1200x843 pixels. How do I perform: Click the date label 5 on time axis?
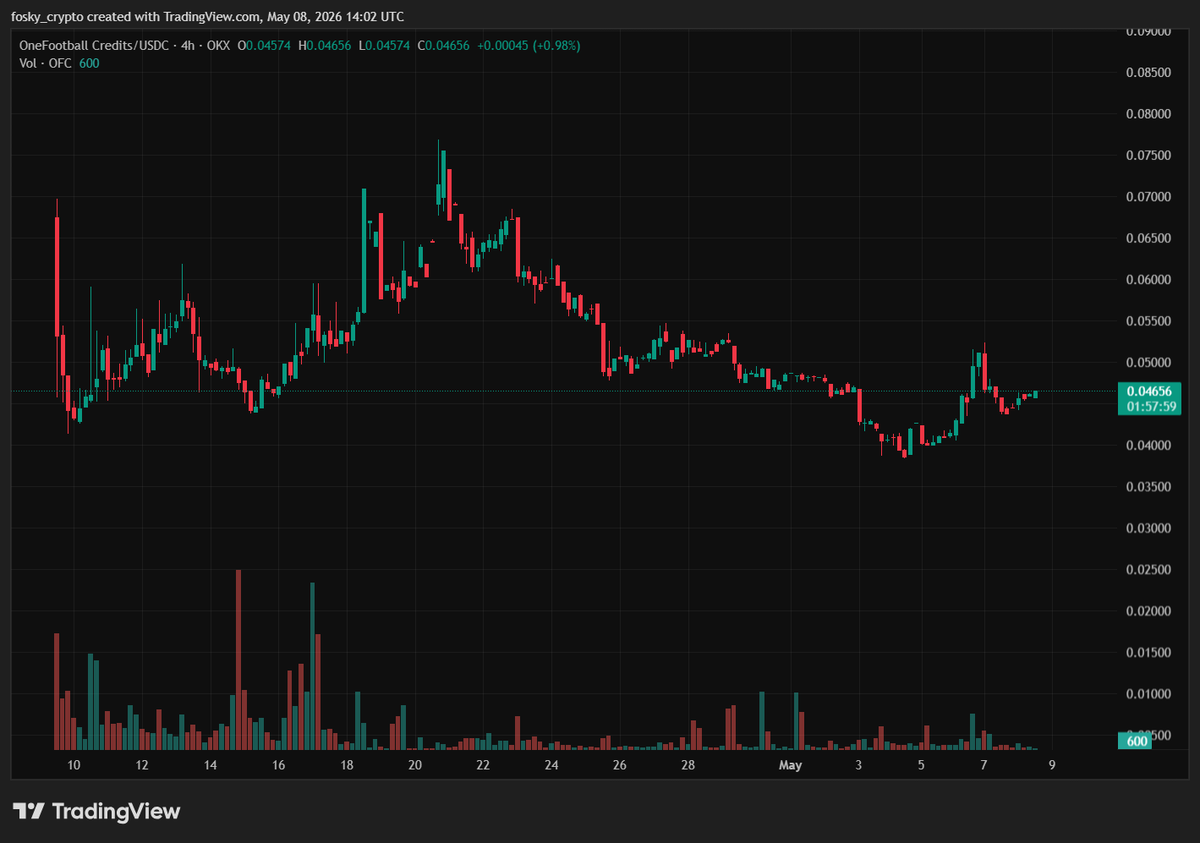(921, 766)
